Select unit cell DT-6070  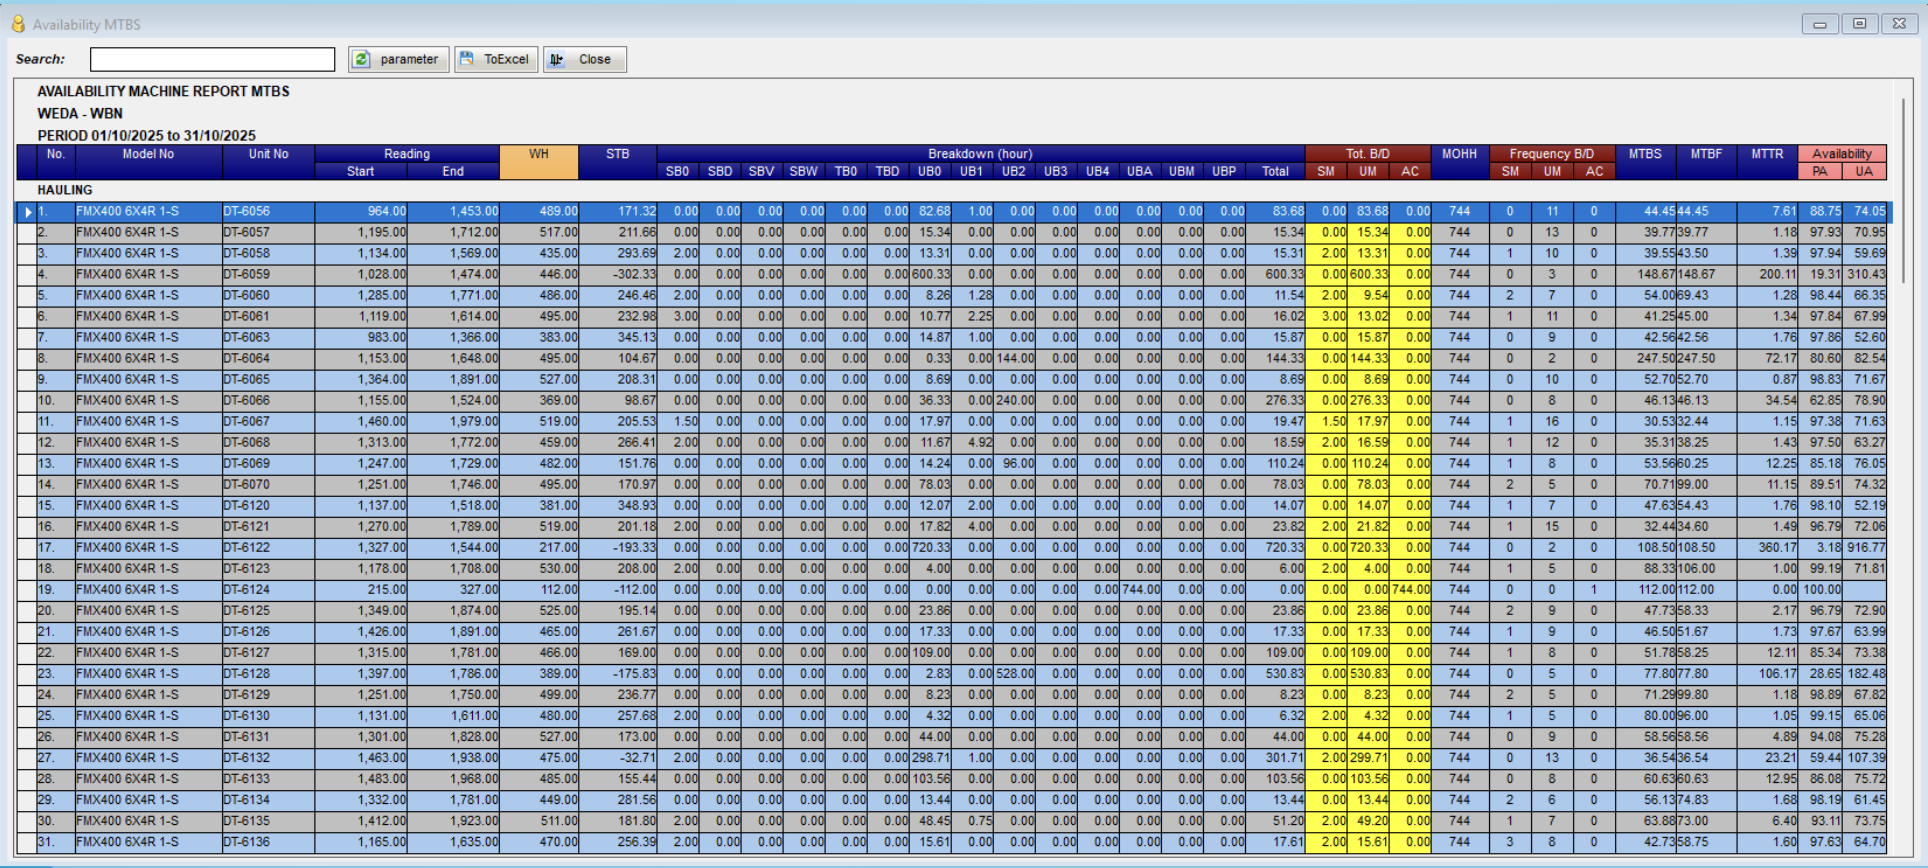click(268, 484)
